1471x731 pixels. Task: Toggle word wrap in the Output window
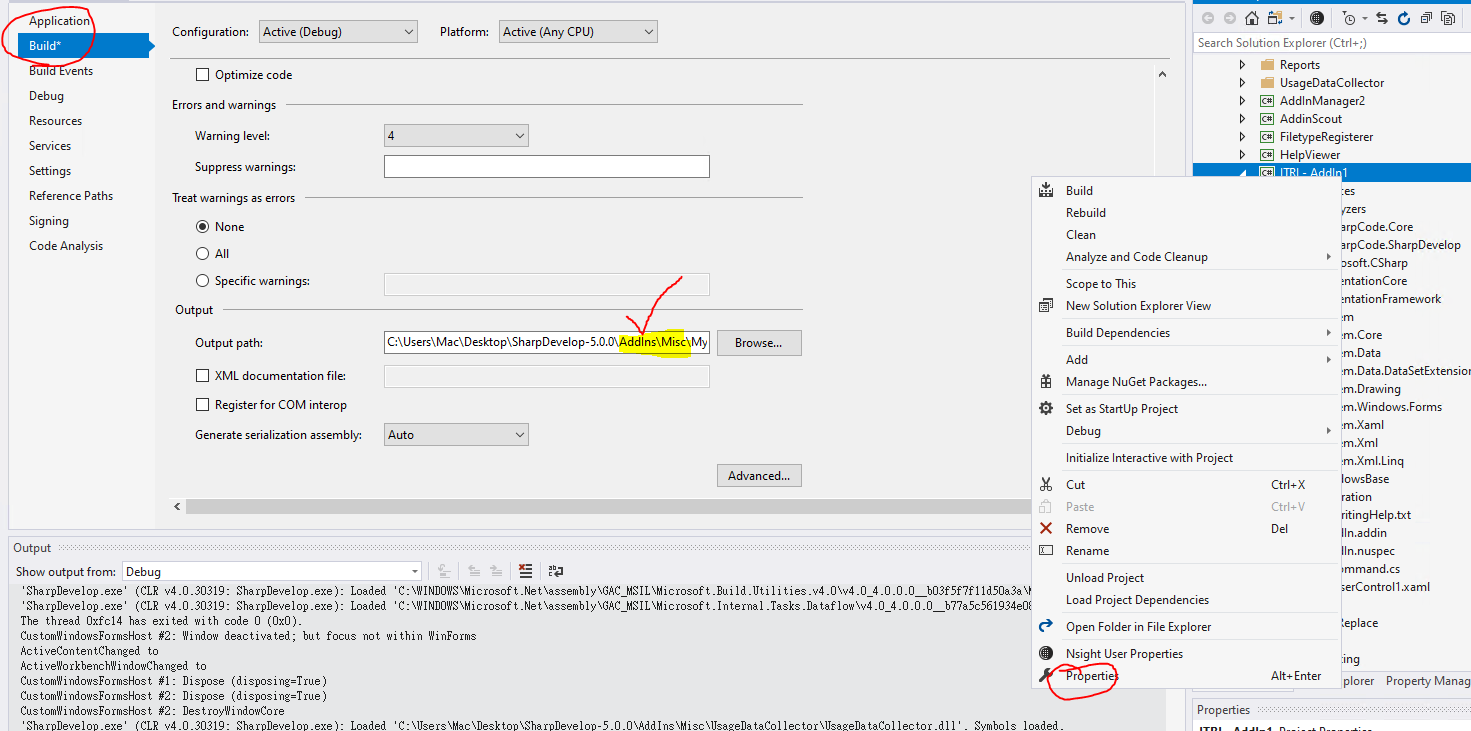556,570
